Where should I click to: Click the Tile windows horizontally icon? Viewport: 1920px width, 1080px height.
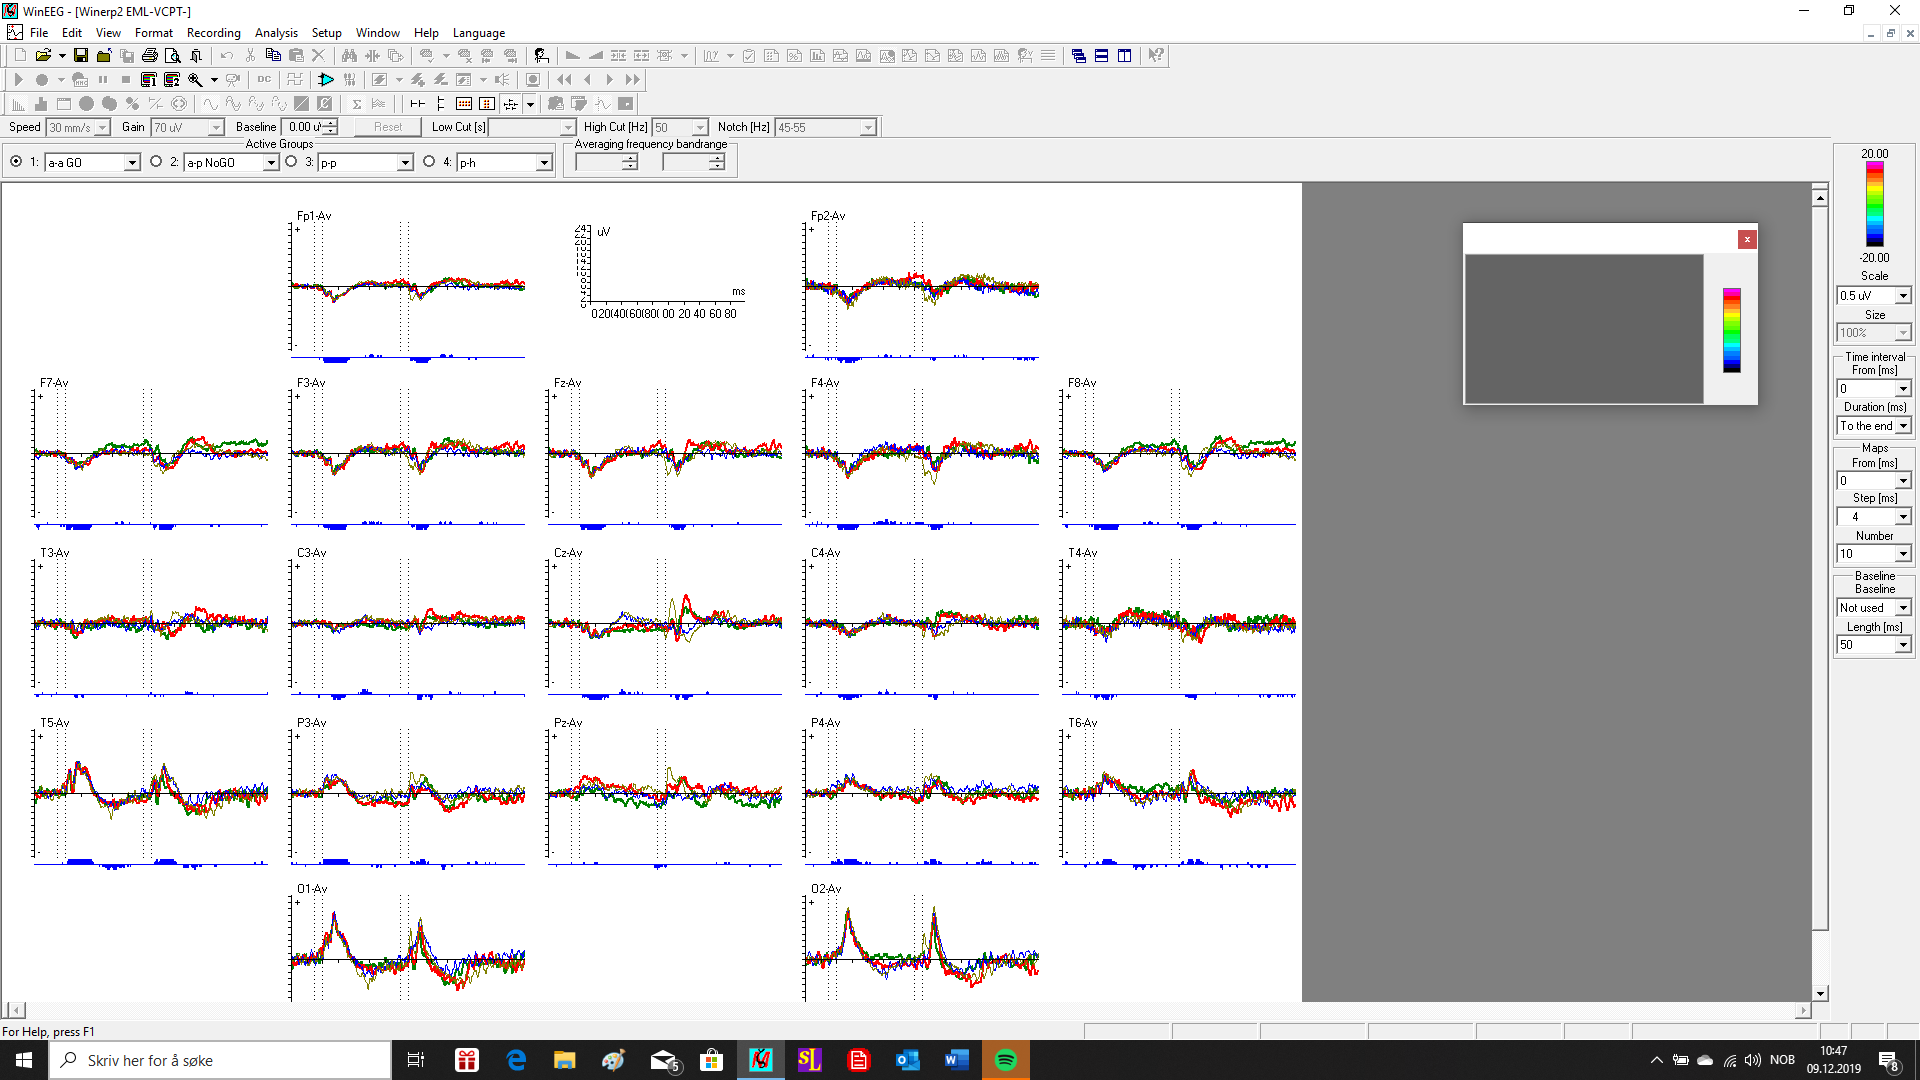[x=1101, y=56]
